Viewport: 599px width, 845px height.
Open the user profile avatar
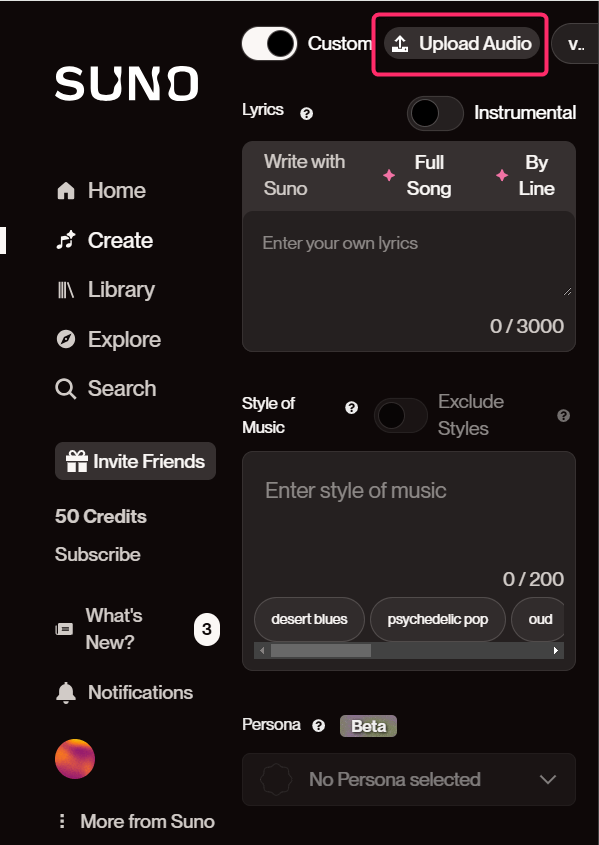[x=75, y=759]
